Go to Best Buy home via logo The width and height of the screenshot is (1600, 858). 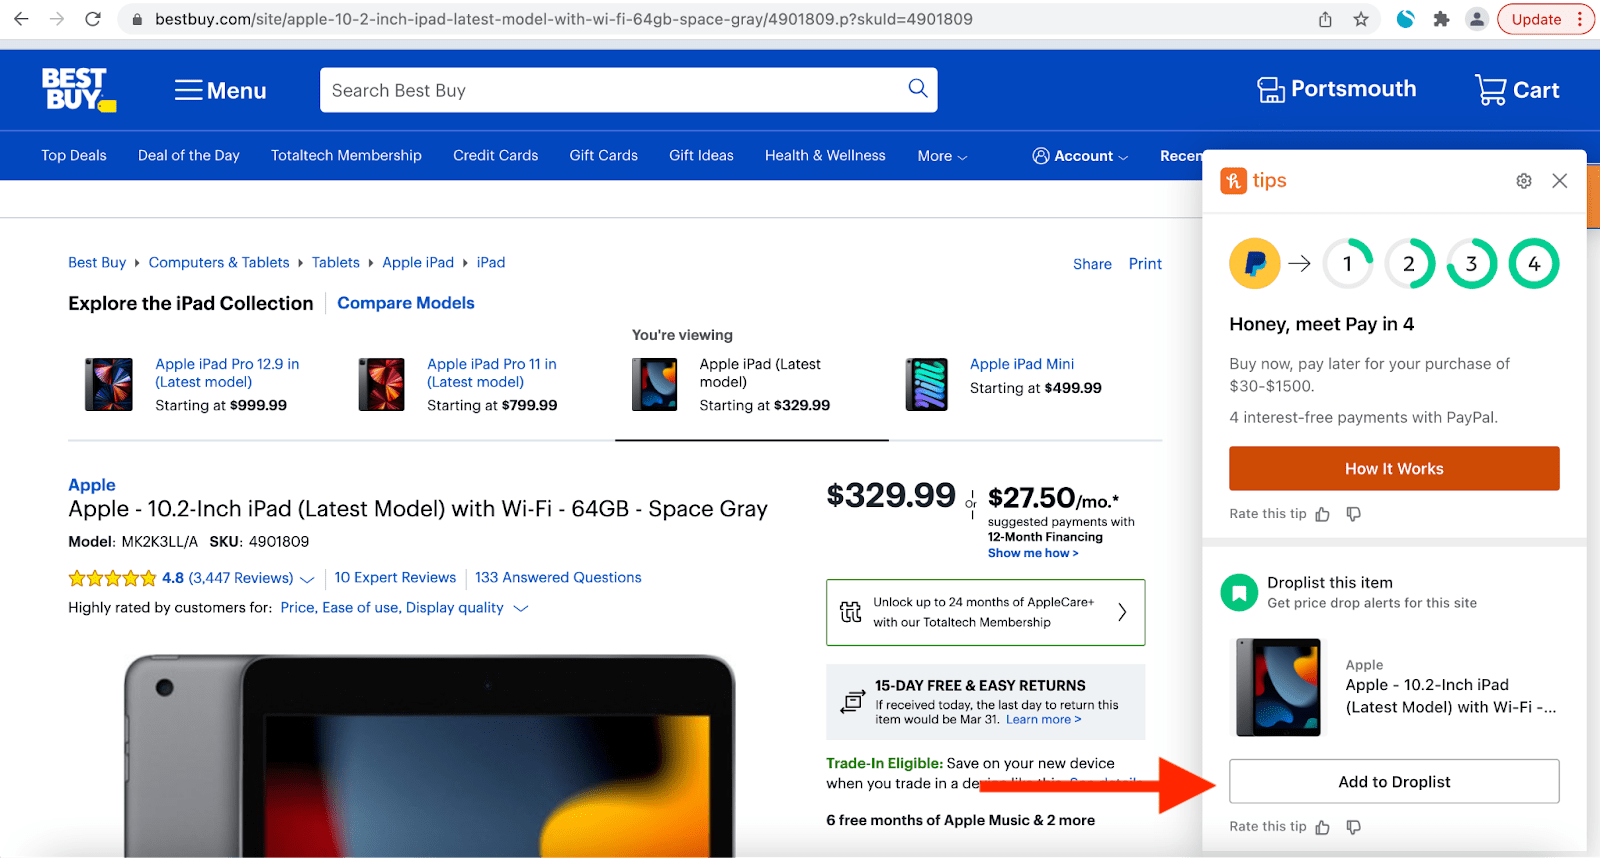(x=79, y=89)
